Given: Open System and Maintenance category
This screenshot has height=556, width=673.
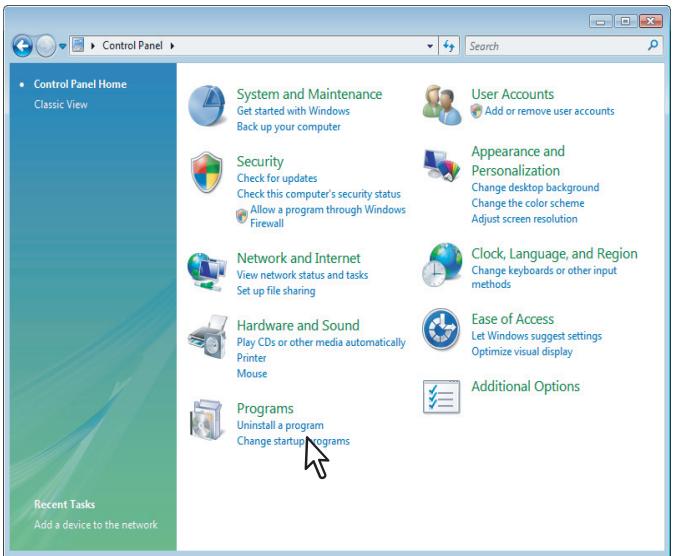Looking at the screenshot, I should pos(309,94).
